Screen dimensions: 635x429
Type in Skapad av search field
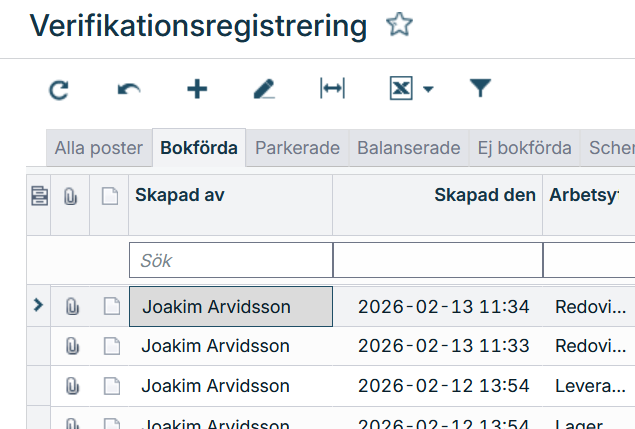(x=230, y=260)
